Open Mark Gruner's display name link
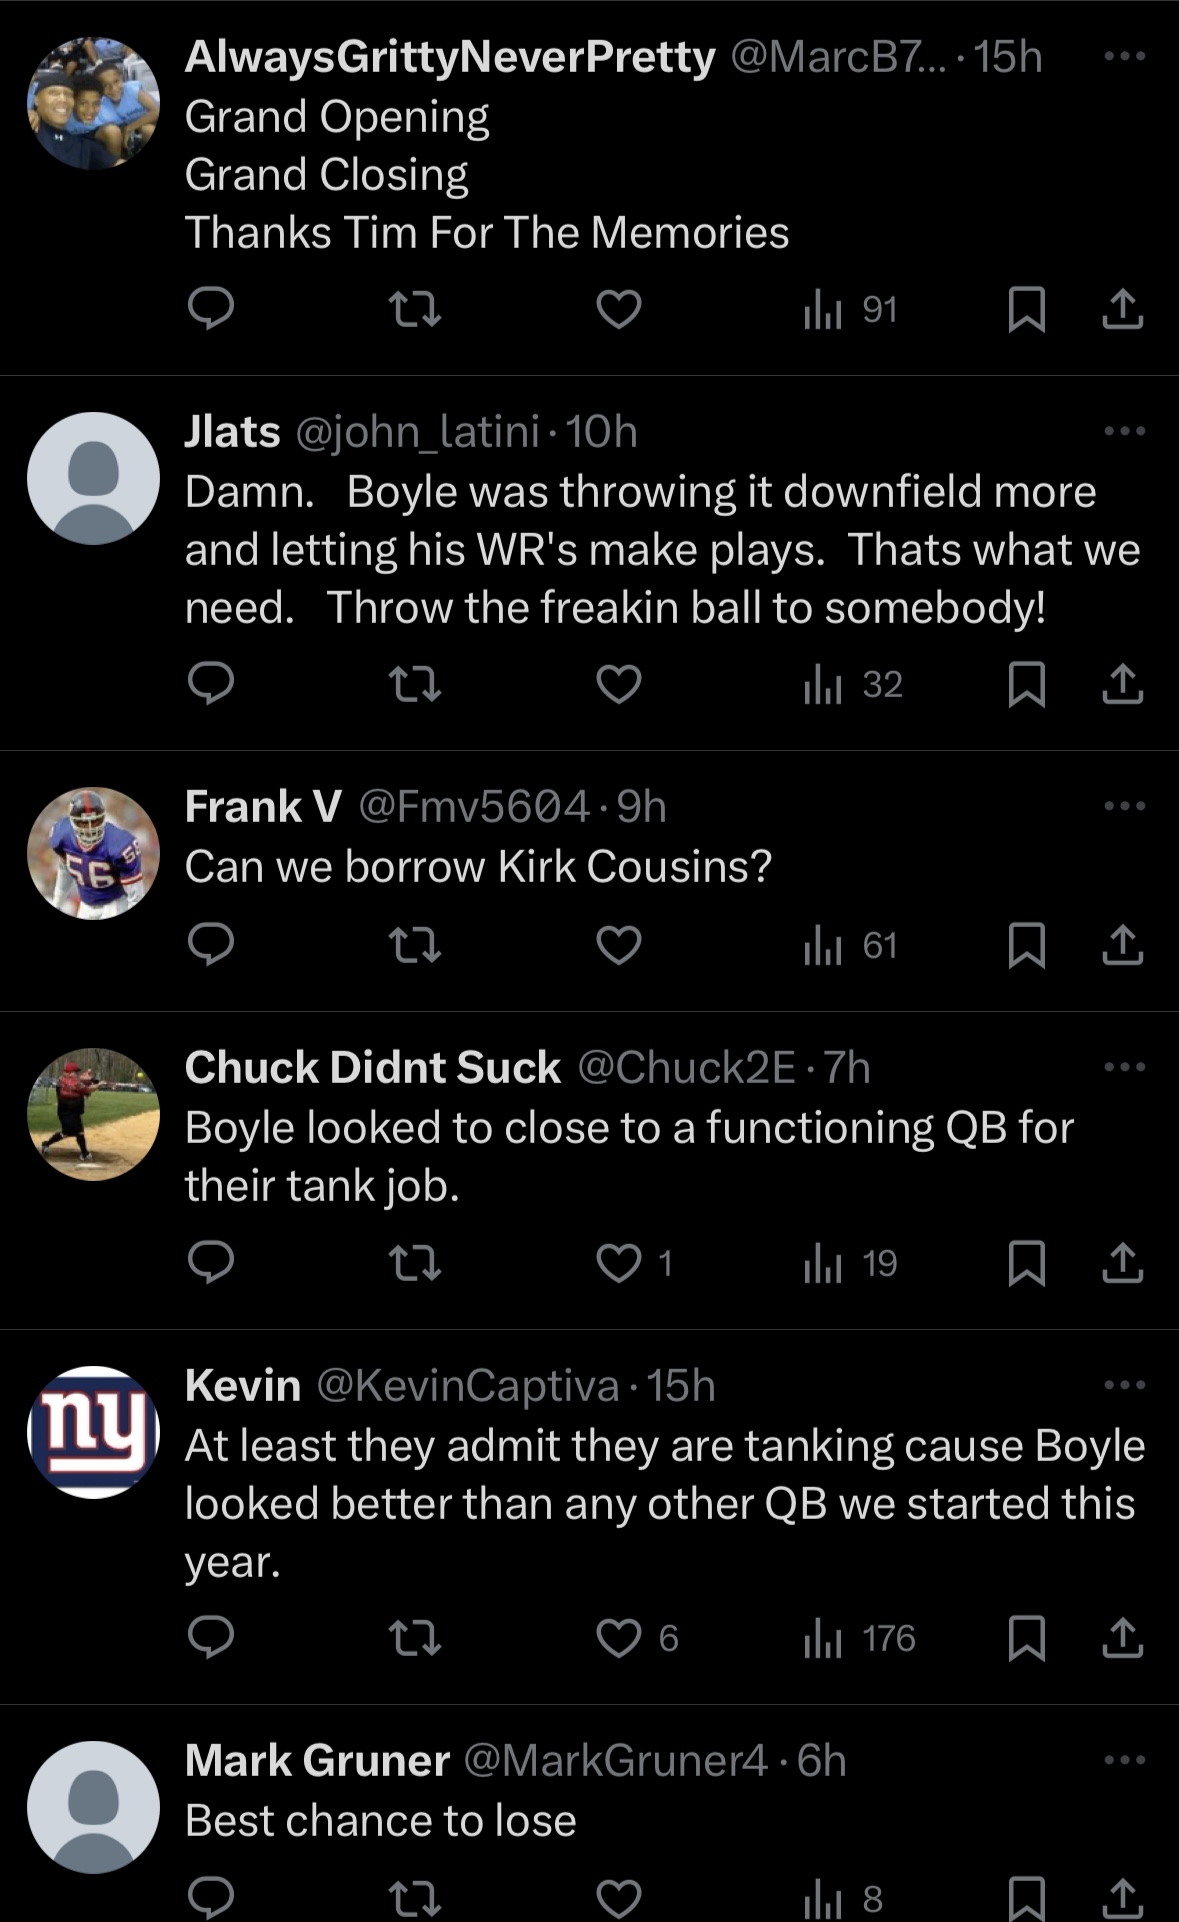Viewport: 1179px width, 1922px height. pos(317,1761)
